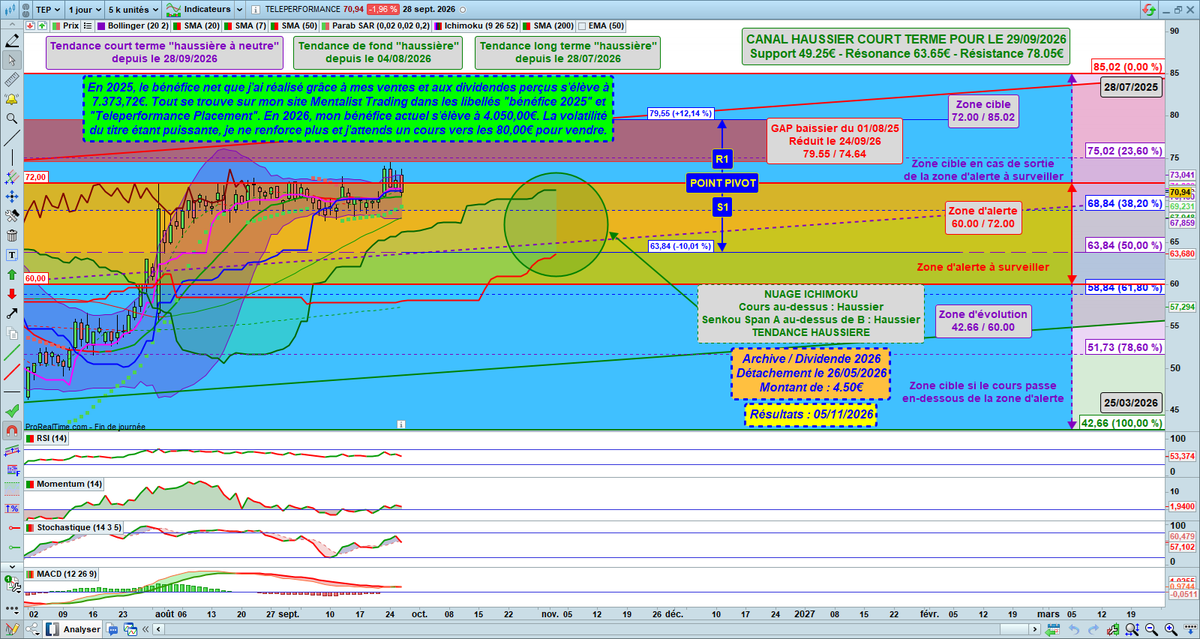Image resolution: width=1200 pixels, height=639 pixels.
Task: Click the double chevron collapse in bottom bar
Action: 145,629
